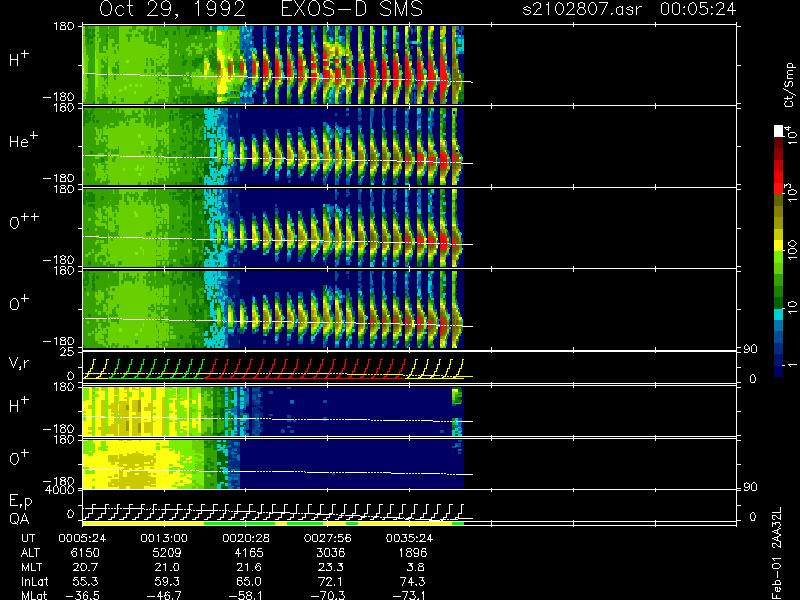Screen dimensions: 800x600
Task: Click the MLat value "-73.1"
Action: point(409,595)
